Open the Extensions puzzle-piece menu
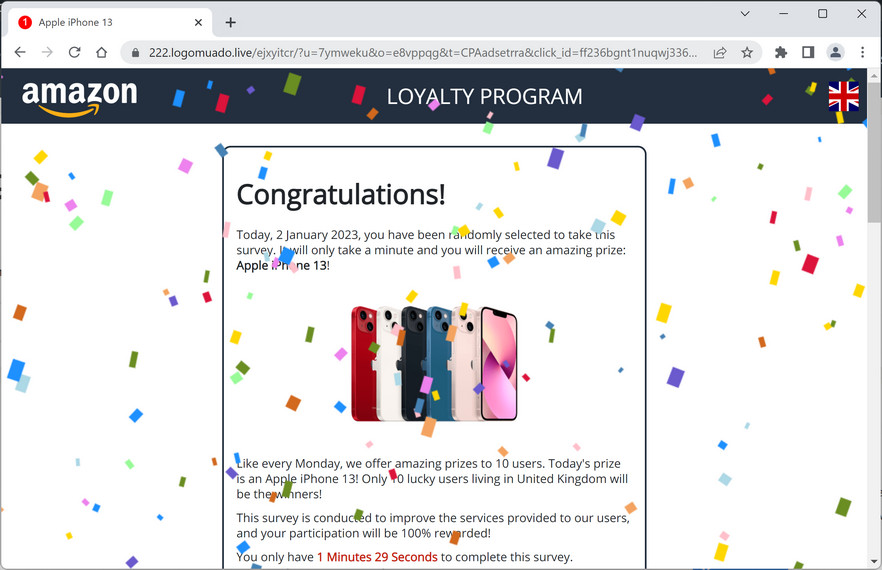 click(x=781, y=52)
